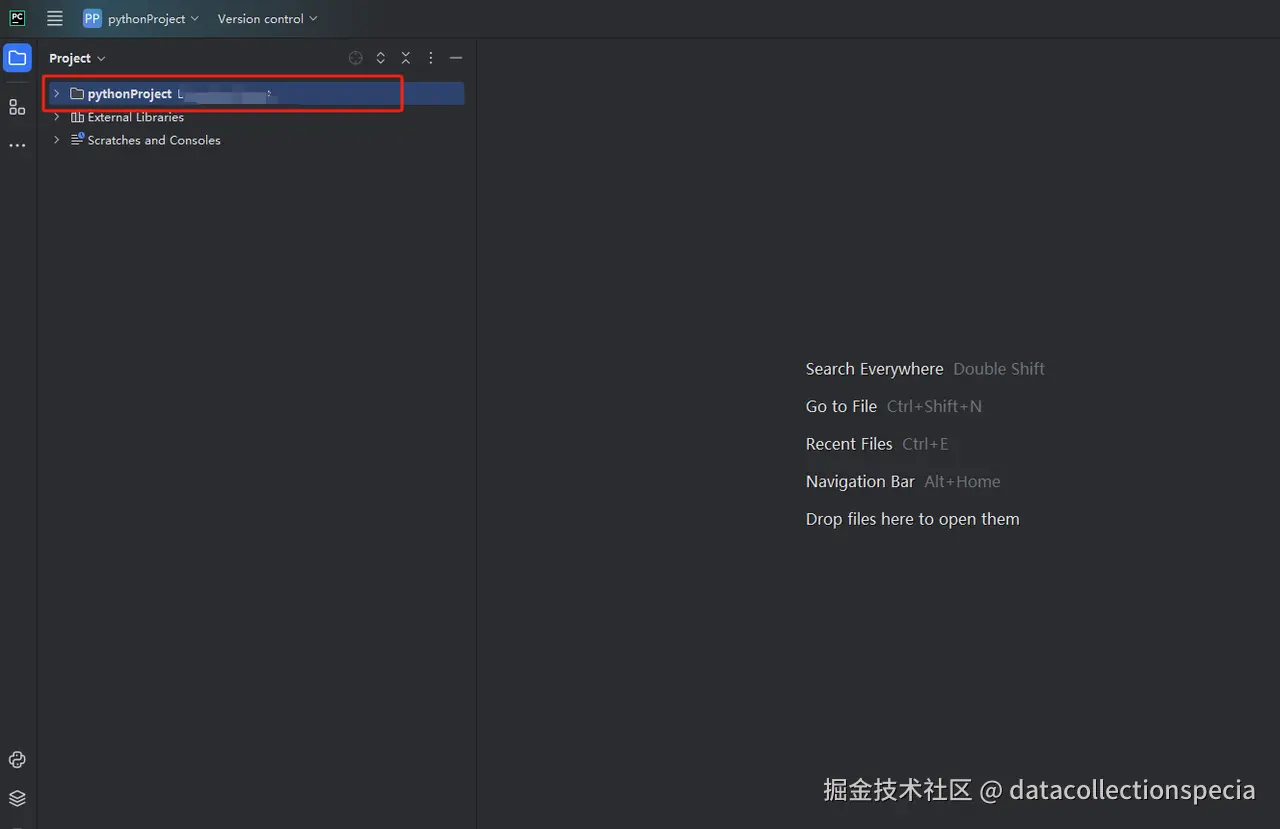Hide the Project panel with minimize icon

456,58
